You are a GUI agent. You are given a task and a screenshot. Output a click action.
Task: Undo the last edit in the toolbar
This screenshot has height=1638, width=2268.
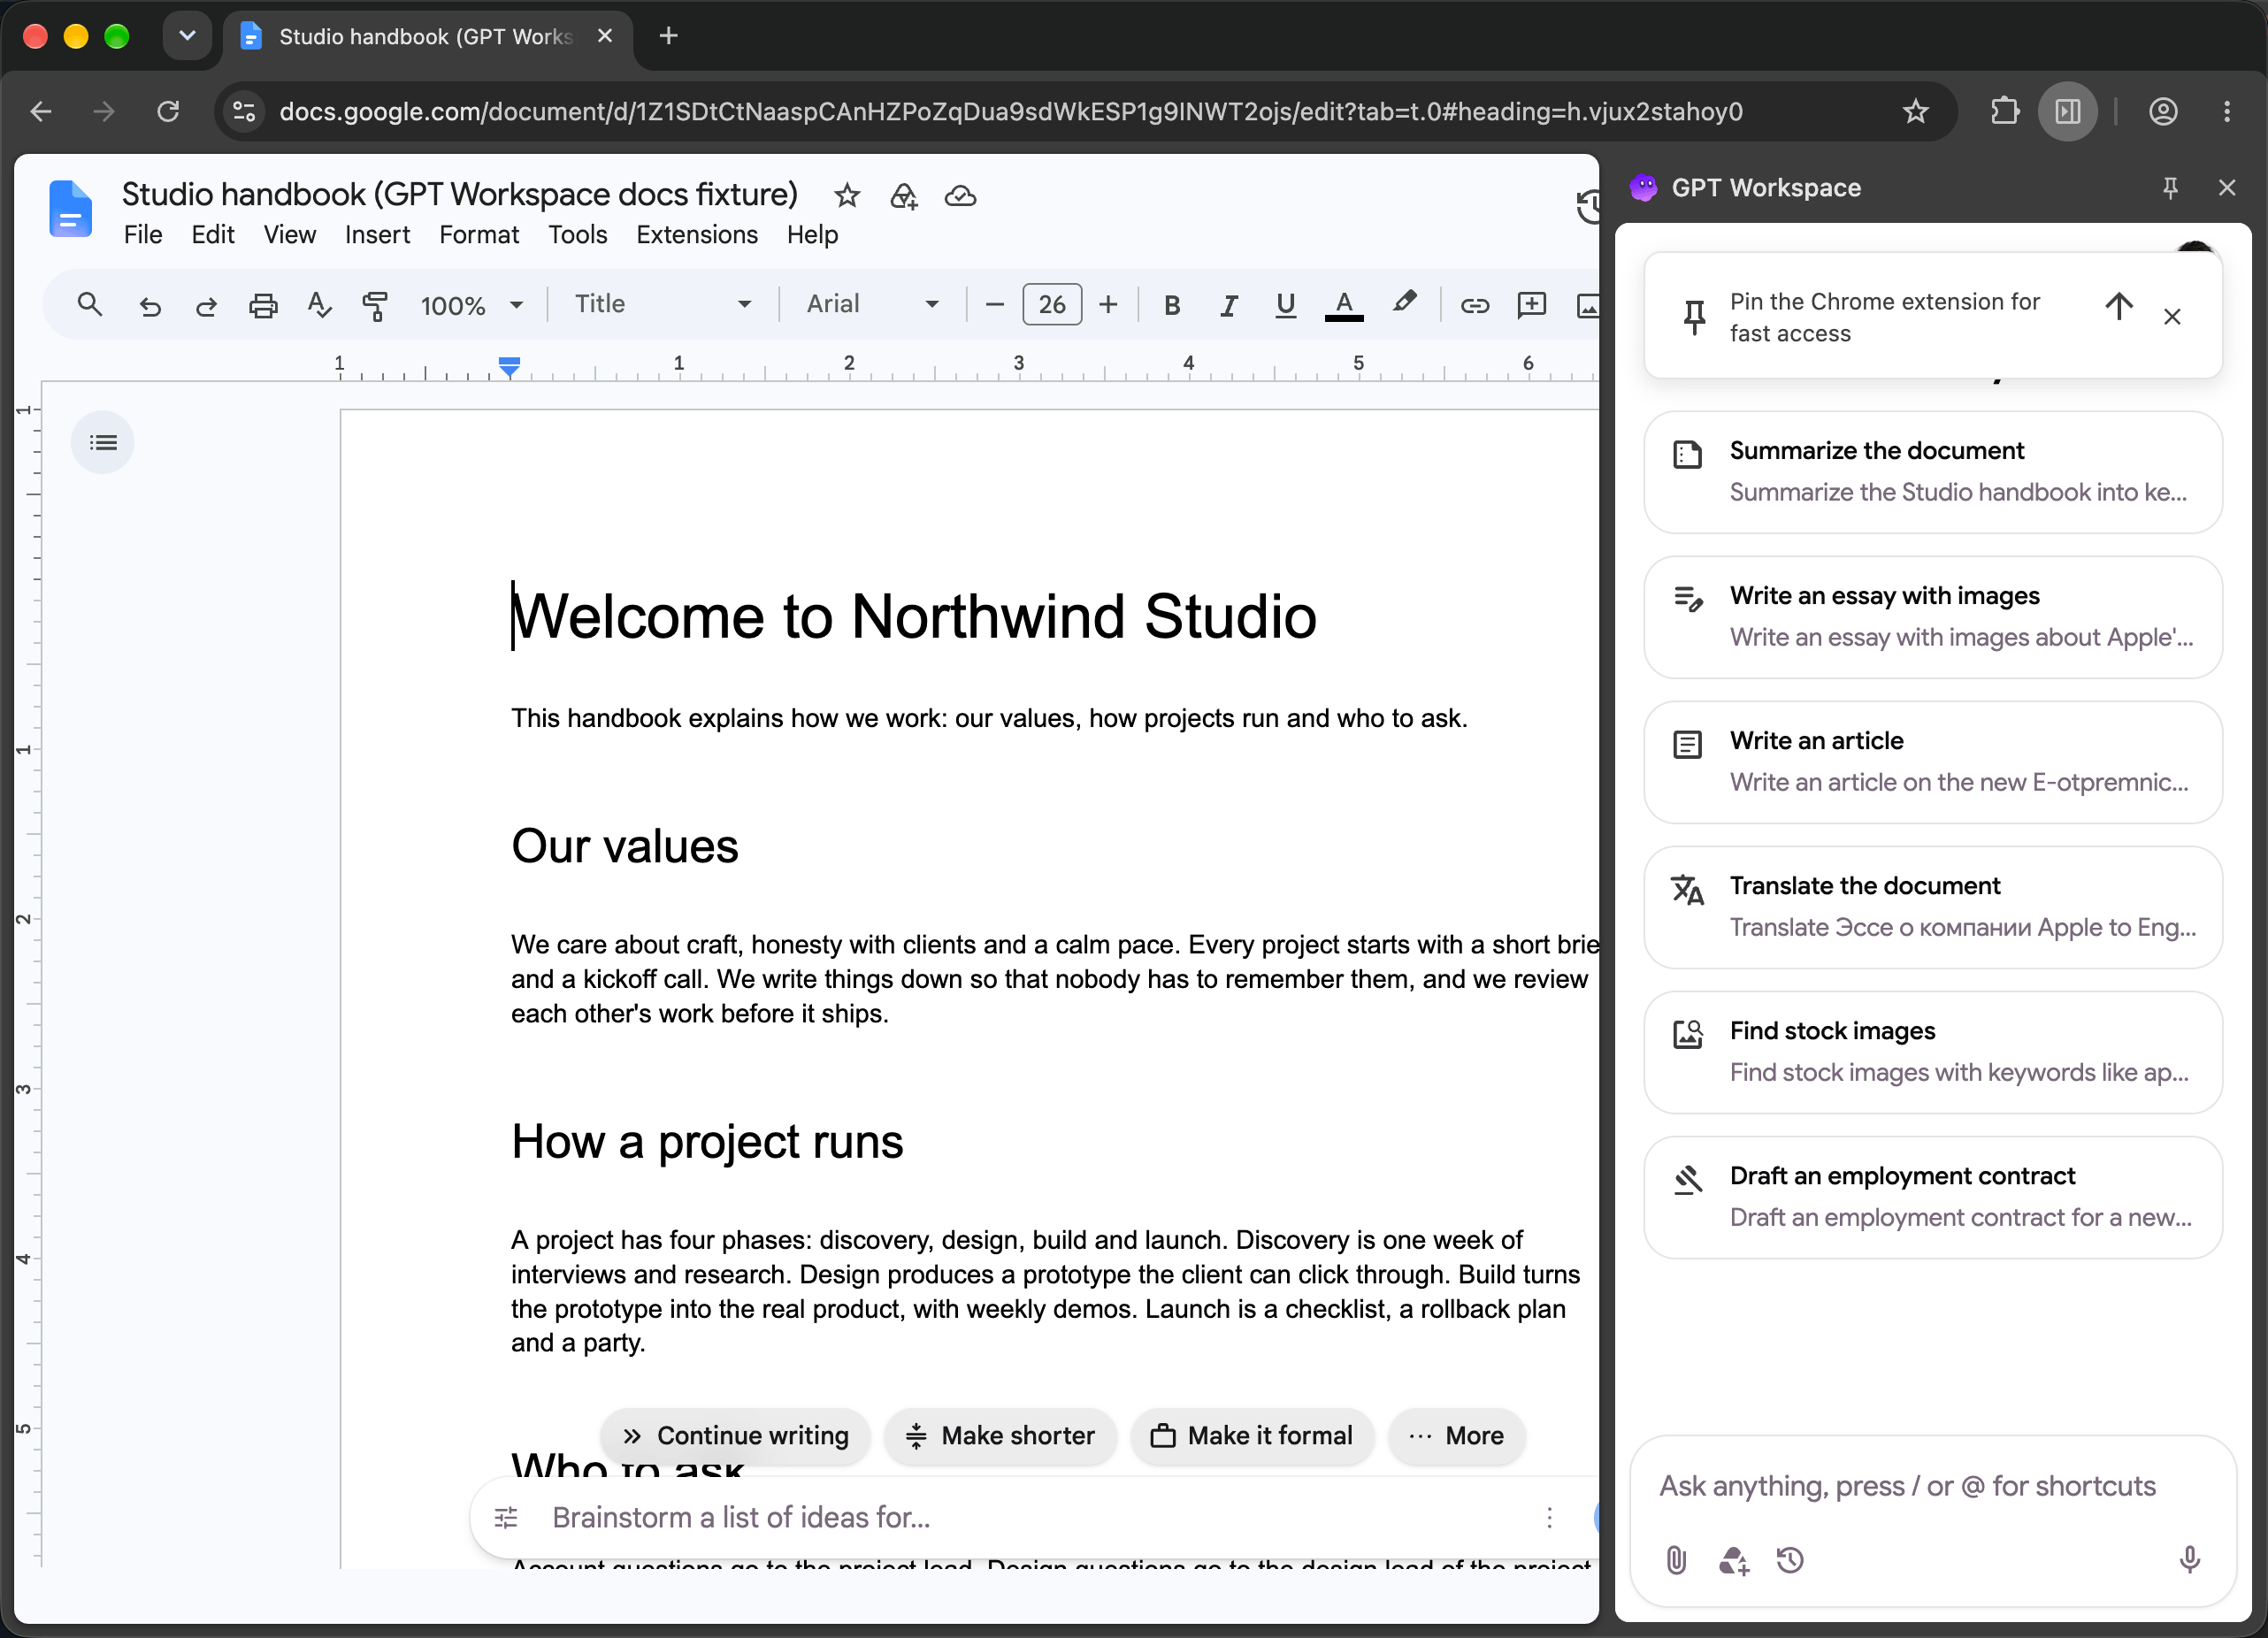click(150, 305)
